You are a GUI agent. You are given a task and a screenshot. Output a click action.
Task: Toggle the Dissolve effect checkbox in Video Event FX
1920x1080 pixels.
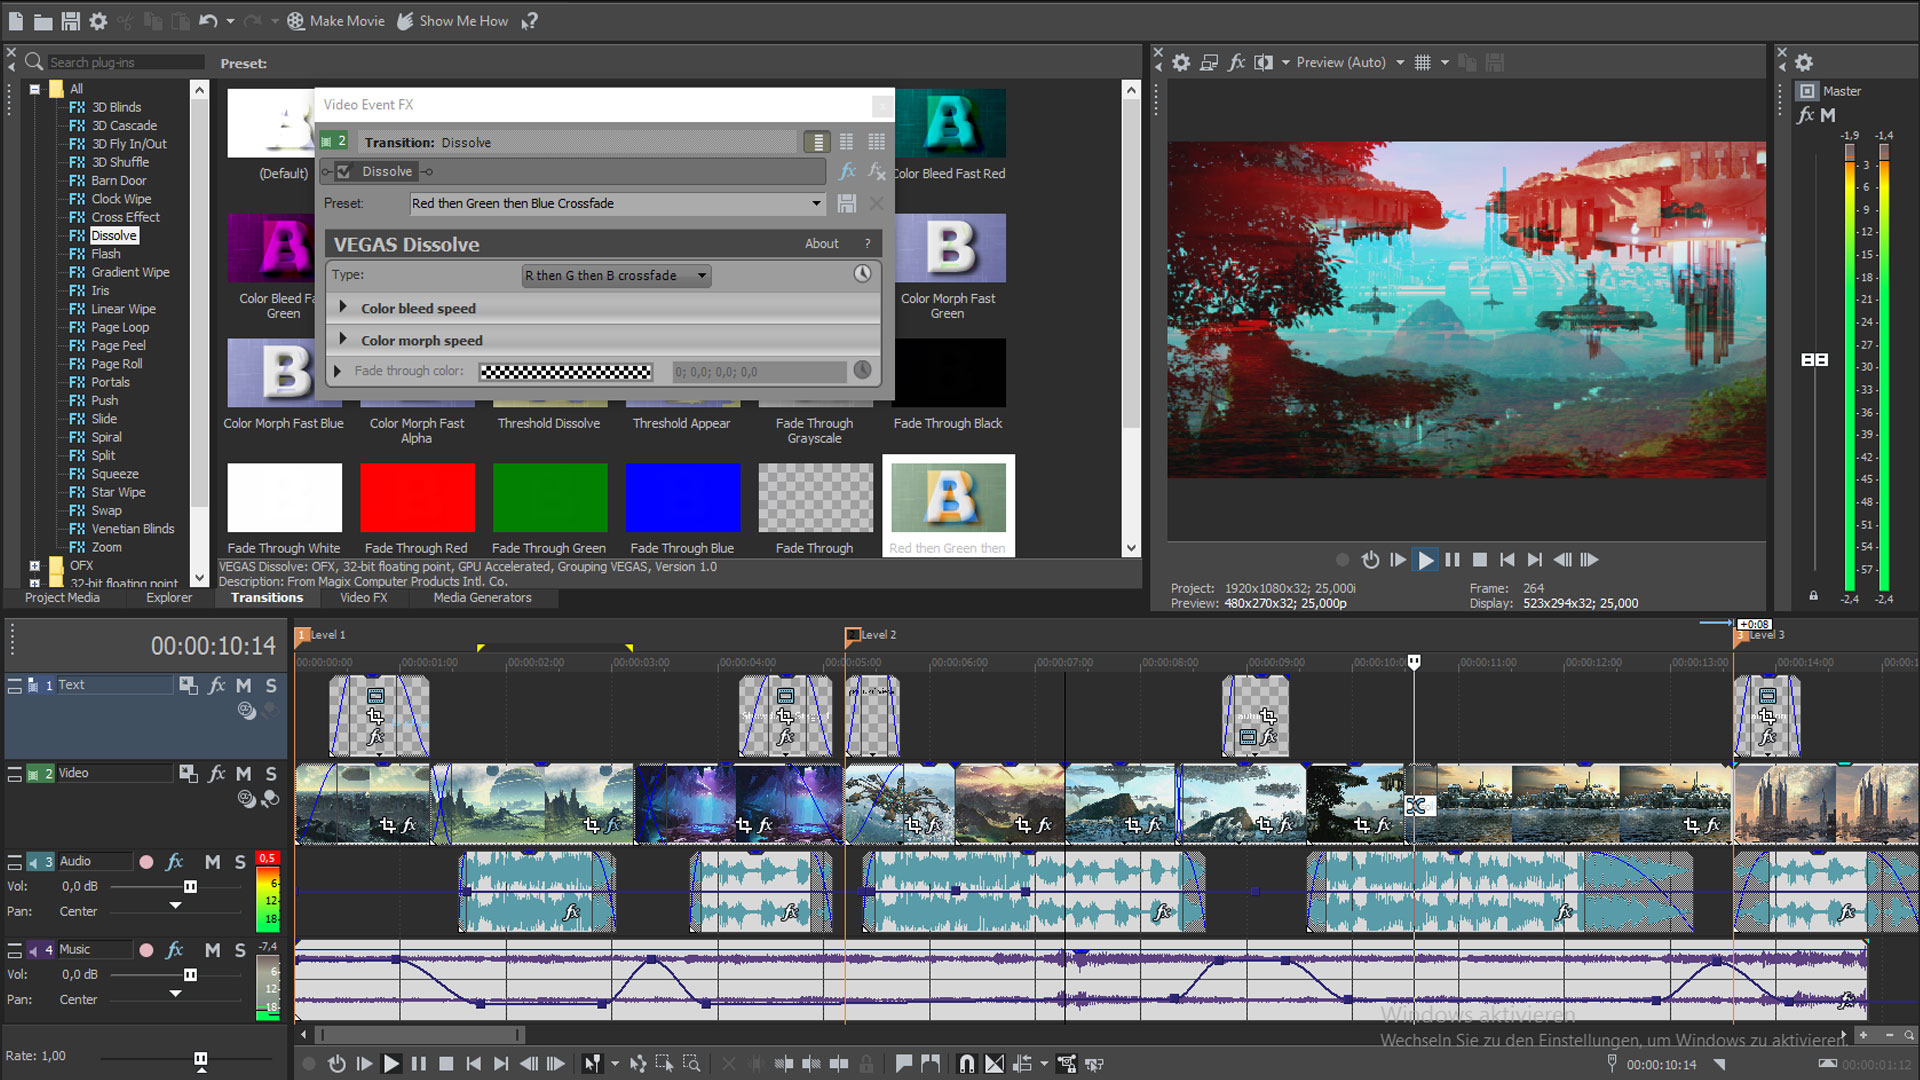[343, 171]
